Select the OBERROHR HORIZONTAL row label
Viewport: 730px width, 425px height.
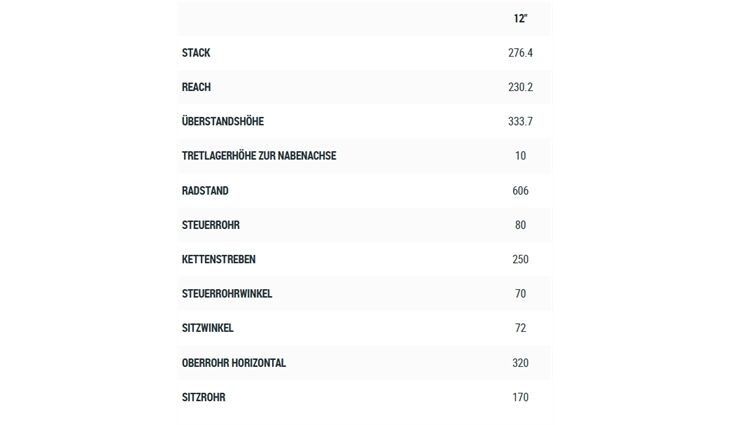(234, 363)
